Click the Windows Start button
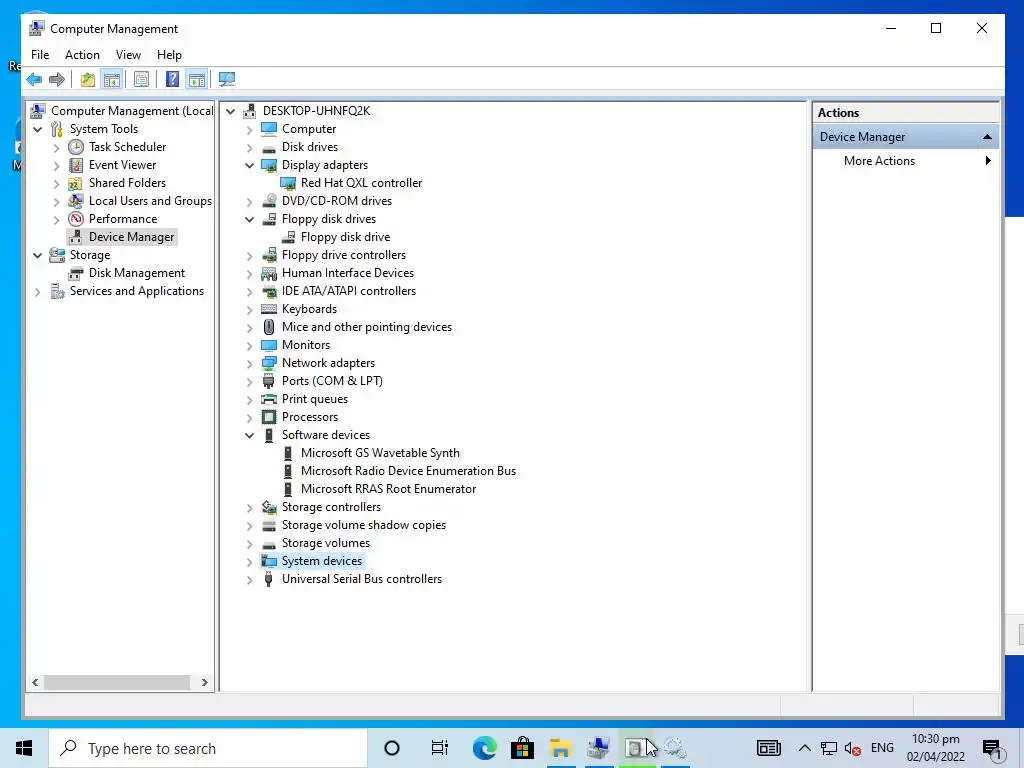This screenshot has height=768, width=1024. click(24, 748)
